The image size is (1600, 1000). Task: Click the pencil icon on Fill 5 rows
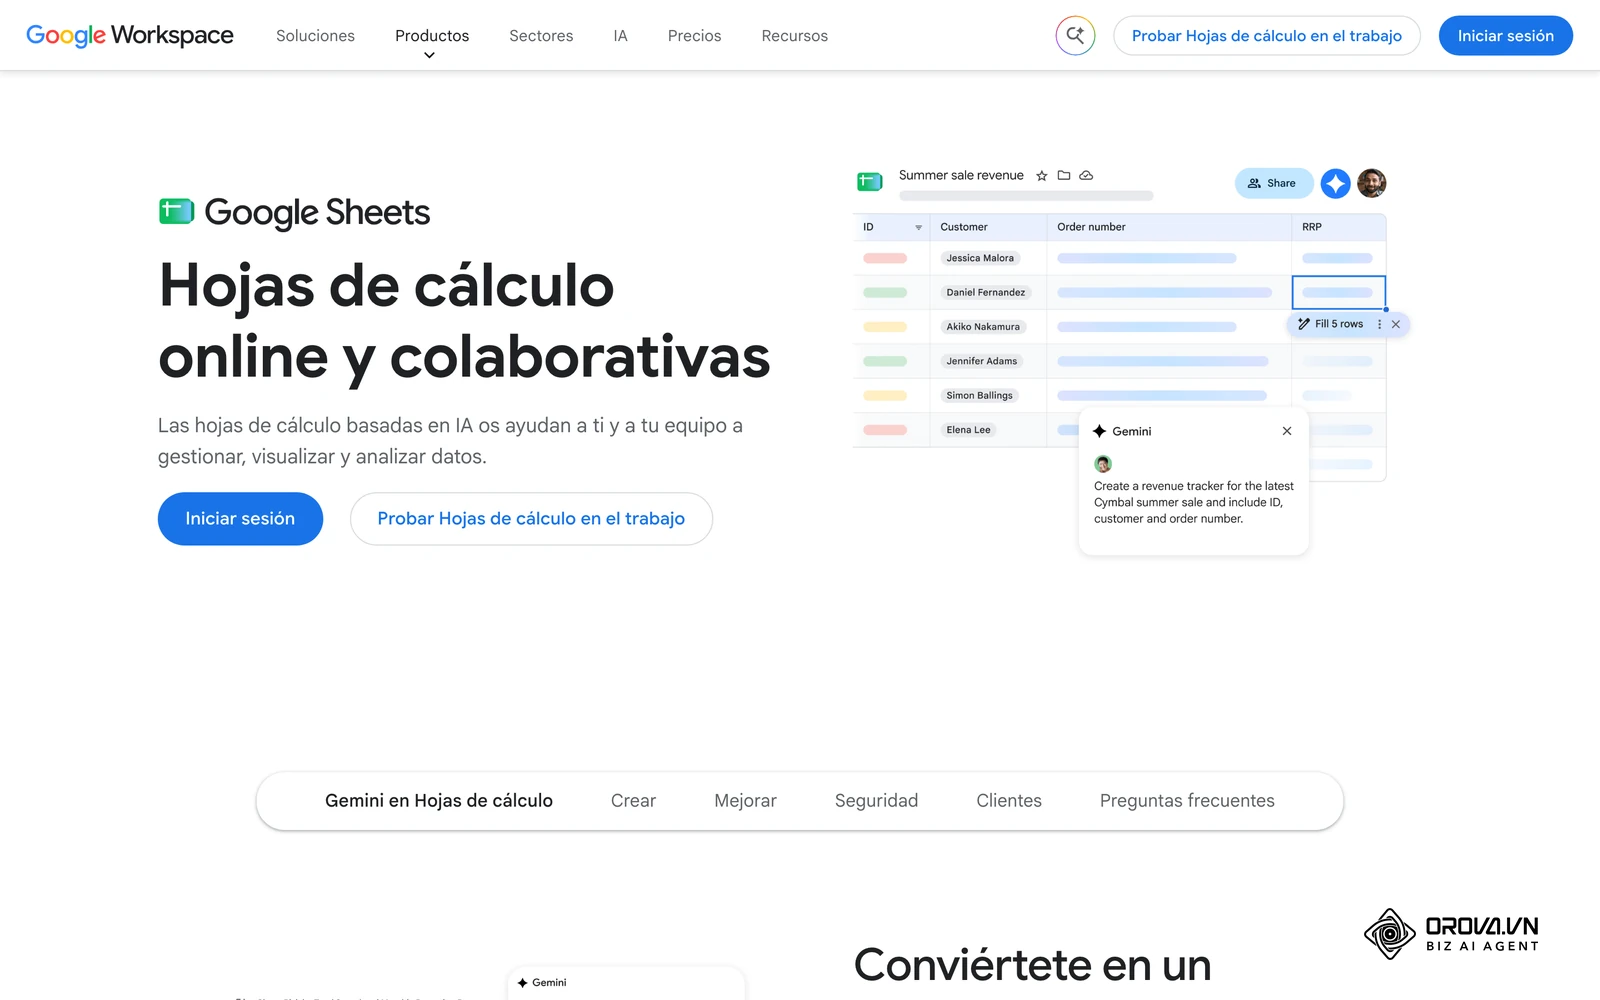tap(1304, 324)
